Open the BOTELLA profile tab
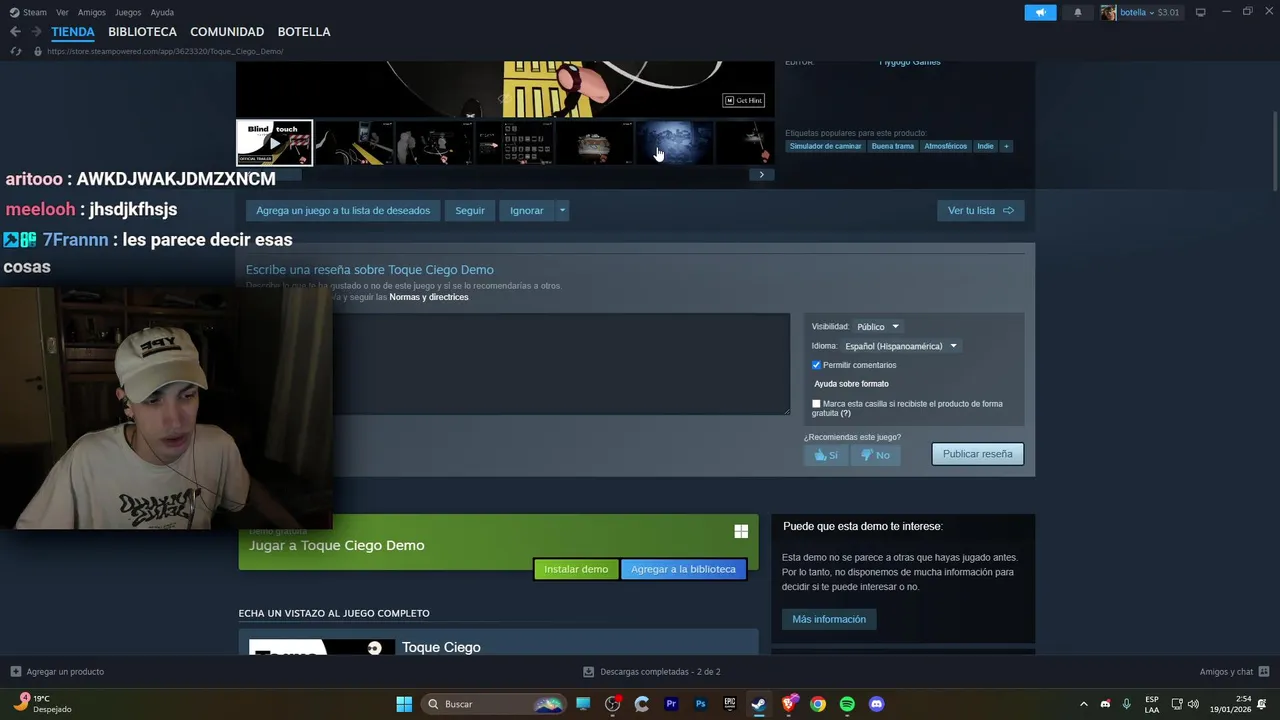This screenshot has width=1280, height=720. (304, 32)
